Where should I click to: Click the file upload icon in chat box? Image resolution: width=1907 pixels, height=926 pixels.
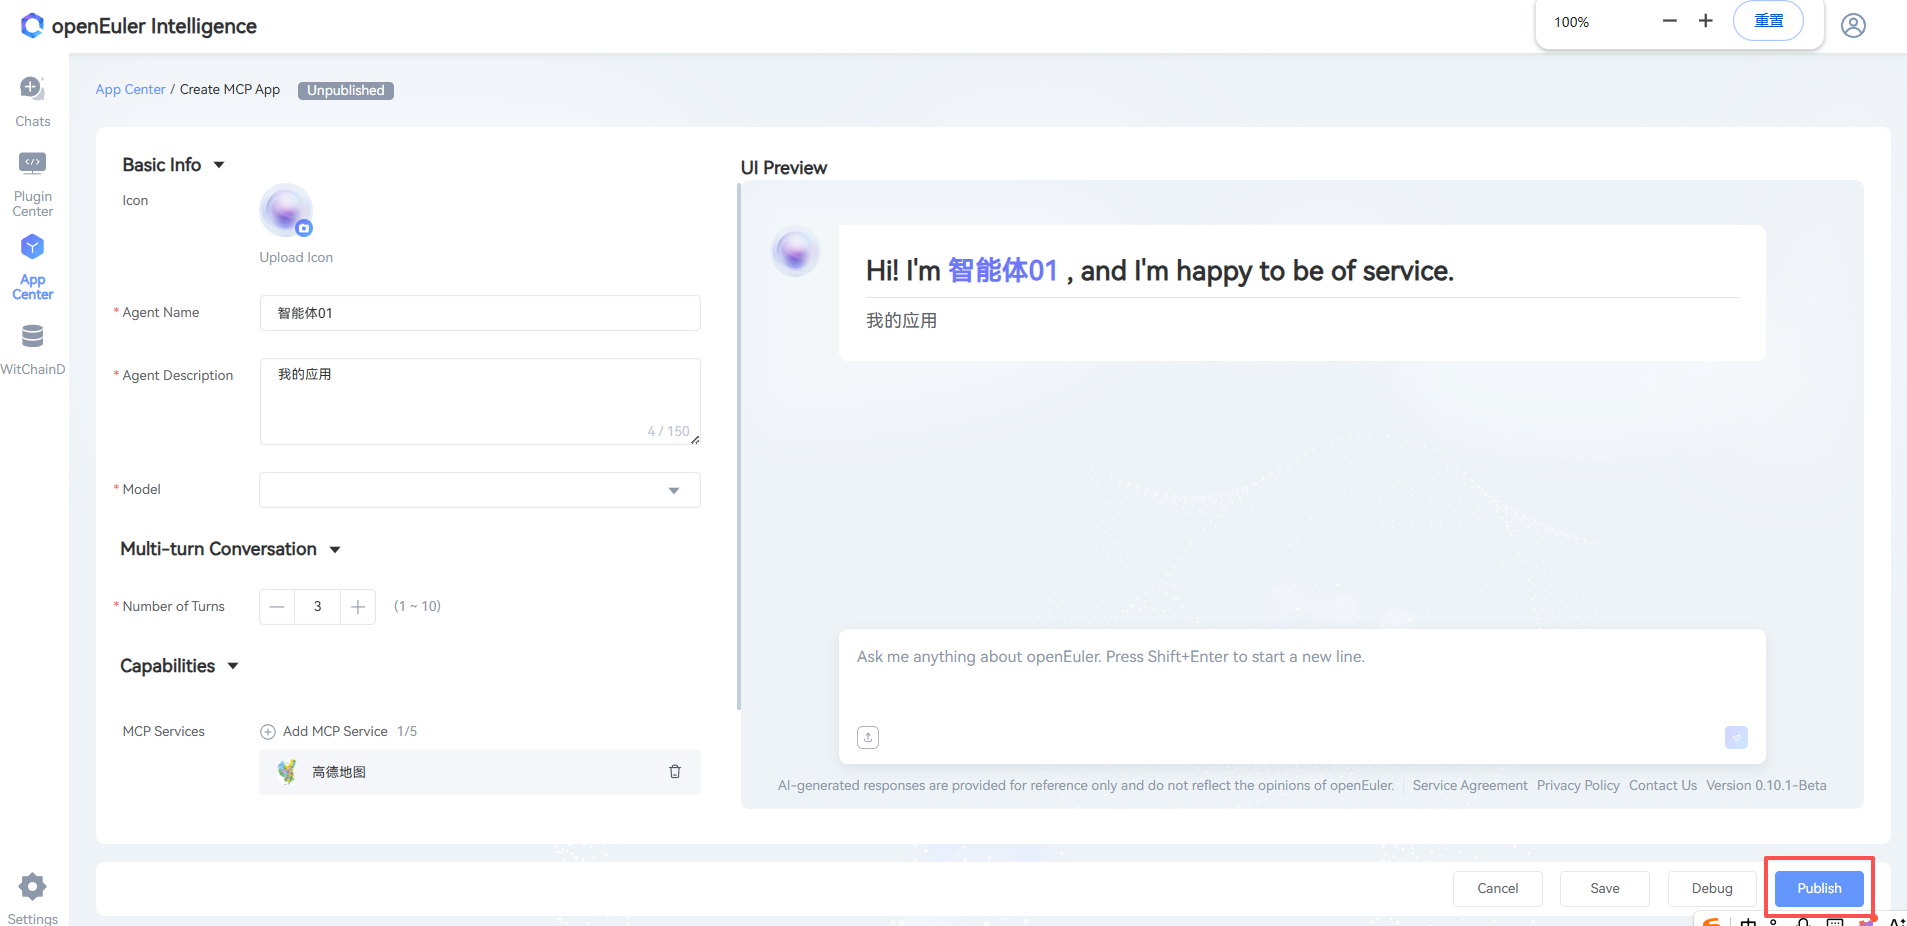click(x=868, y=737)
